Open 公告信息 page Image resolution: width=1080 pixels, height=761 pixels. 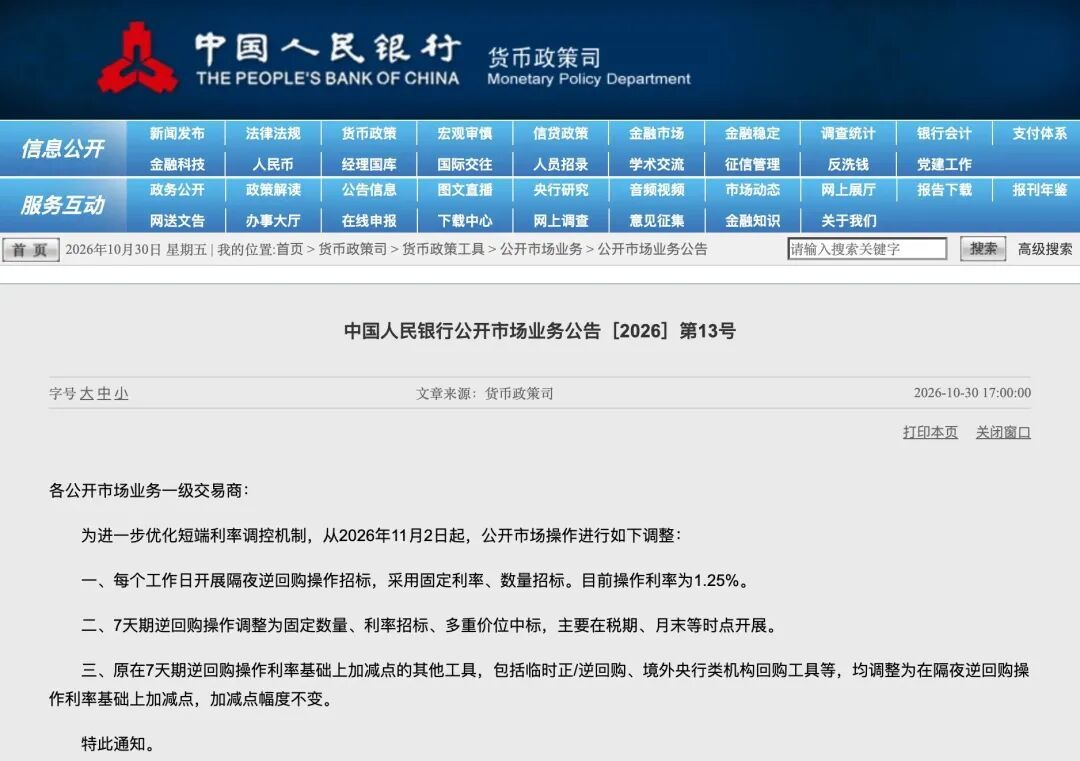[369, 190]
